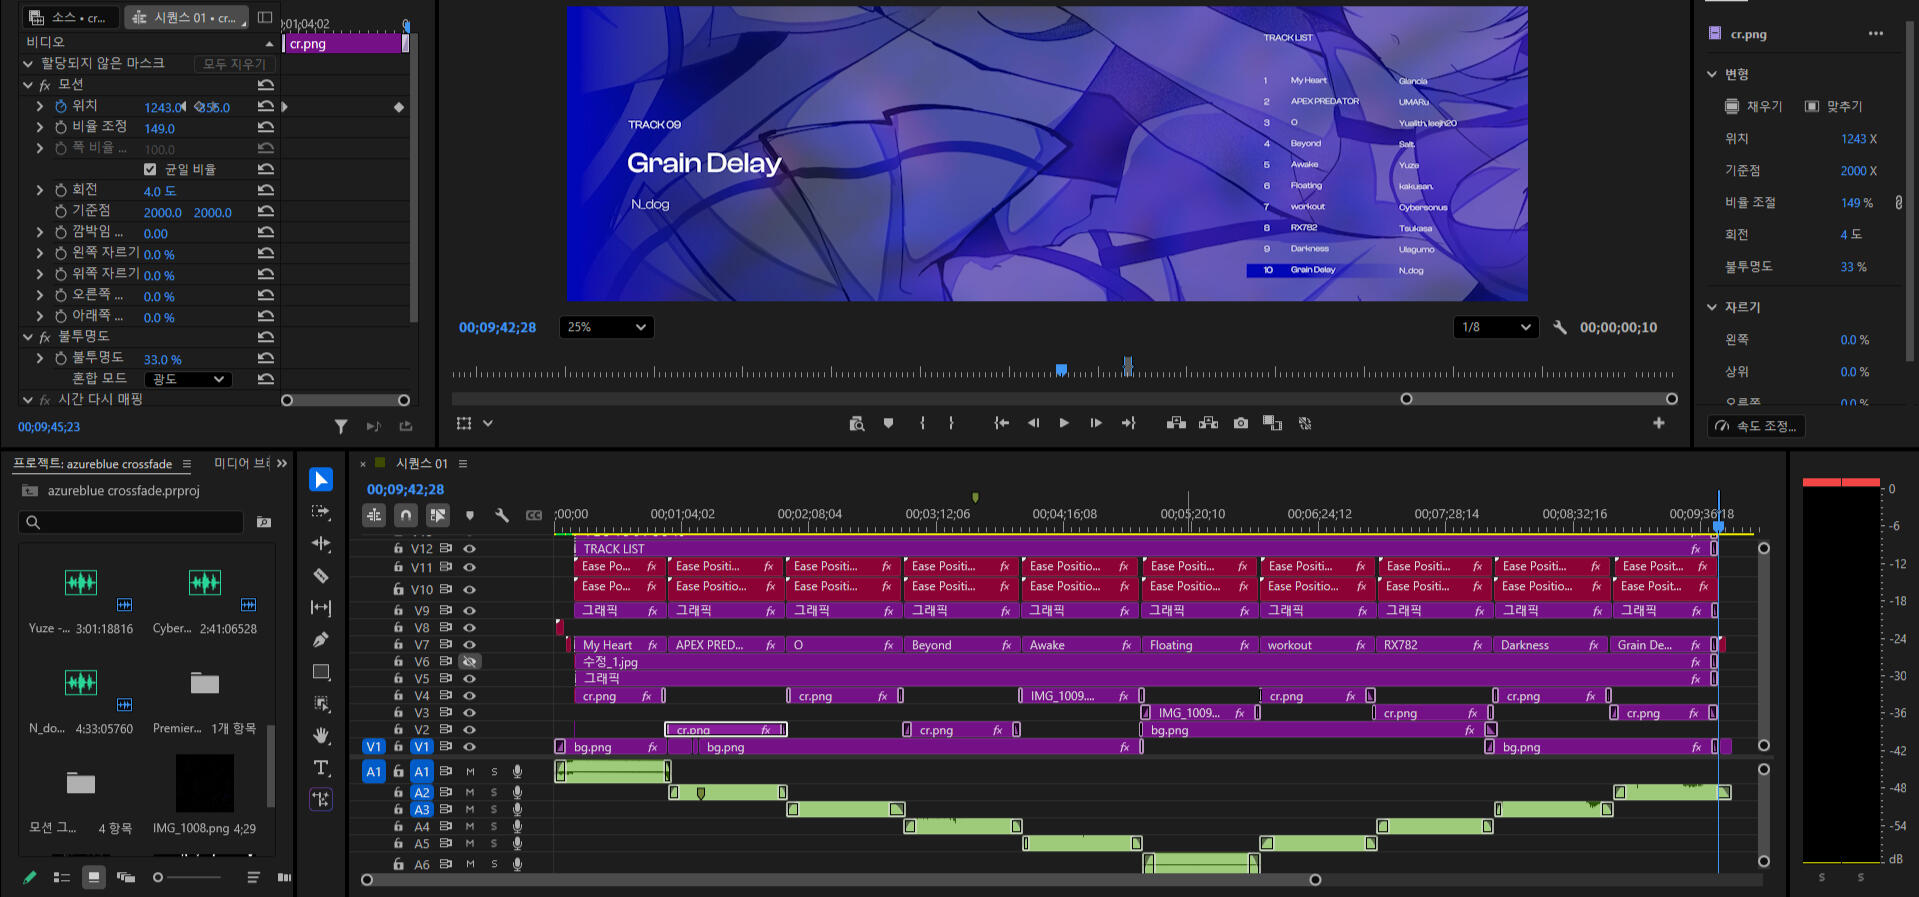
Task: Show the hidden V6 track
Action: [x=469, y=662]
